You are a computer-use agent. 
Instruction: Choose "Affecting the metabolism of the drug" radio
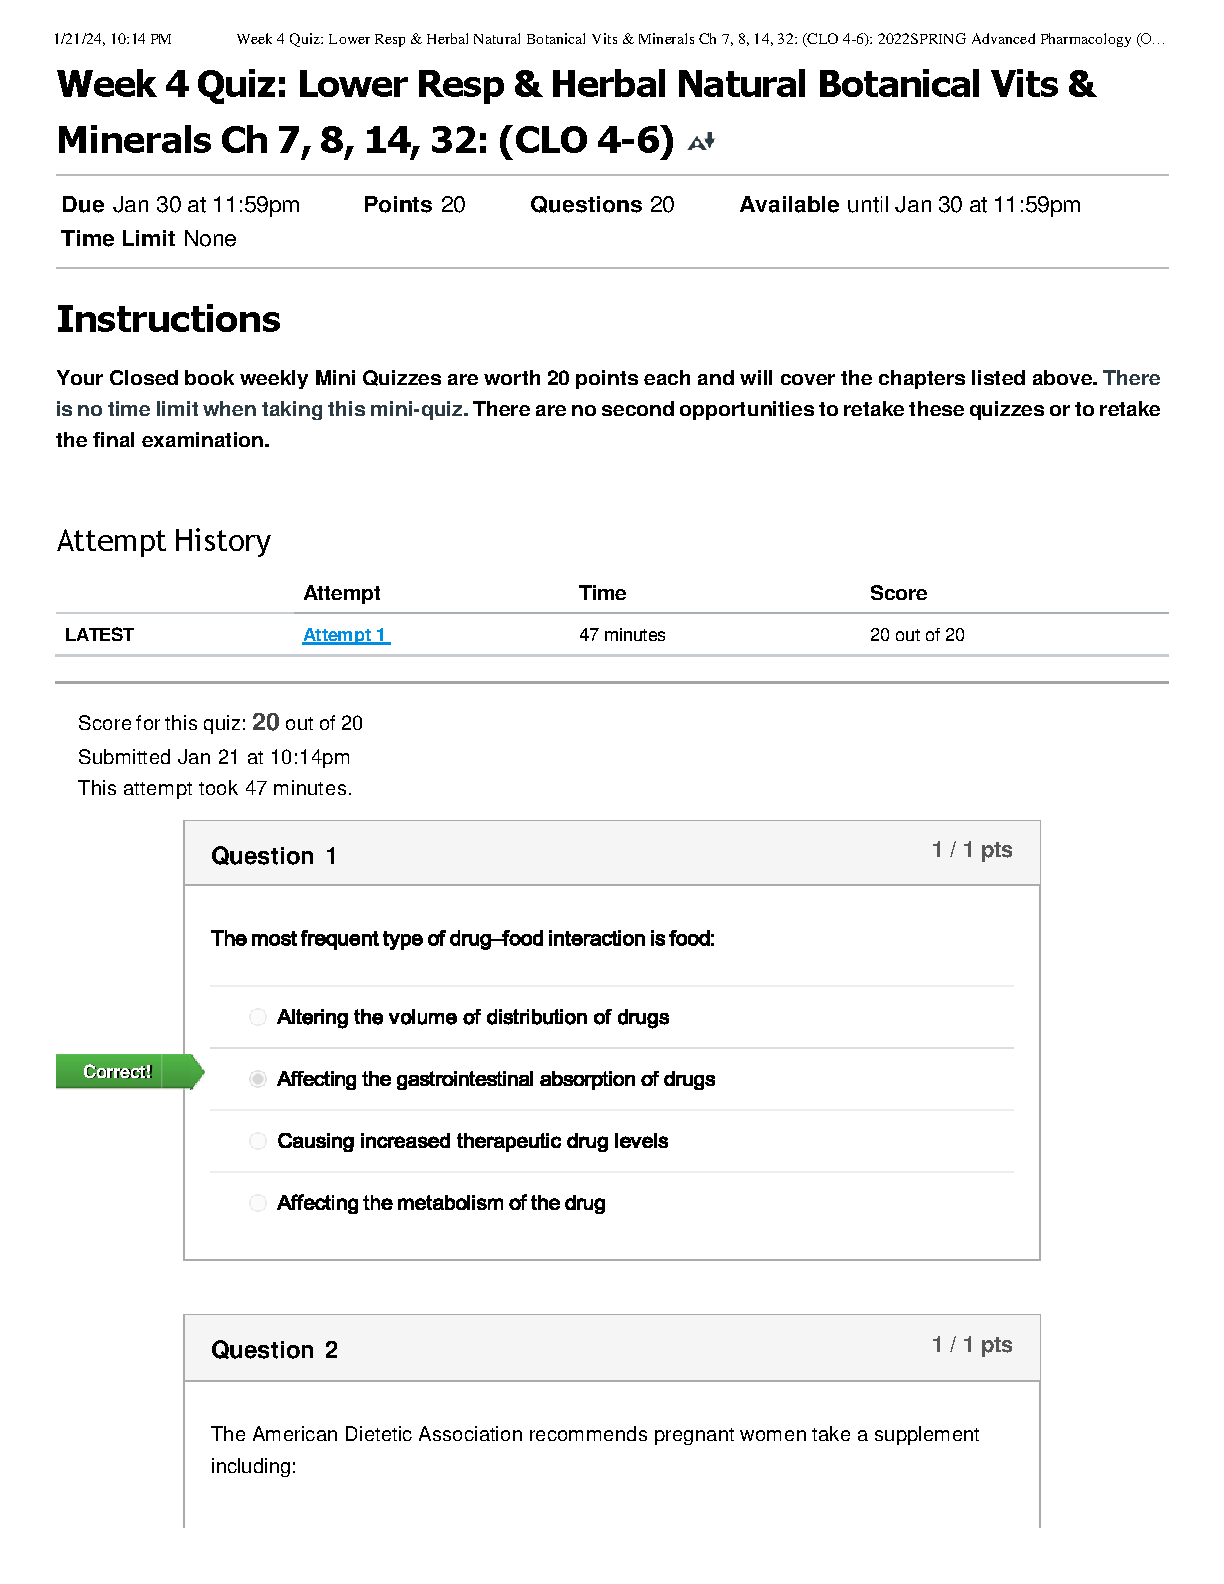pos(258,1203)
